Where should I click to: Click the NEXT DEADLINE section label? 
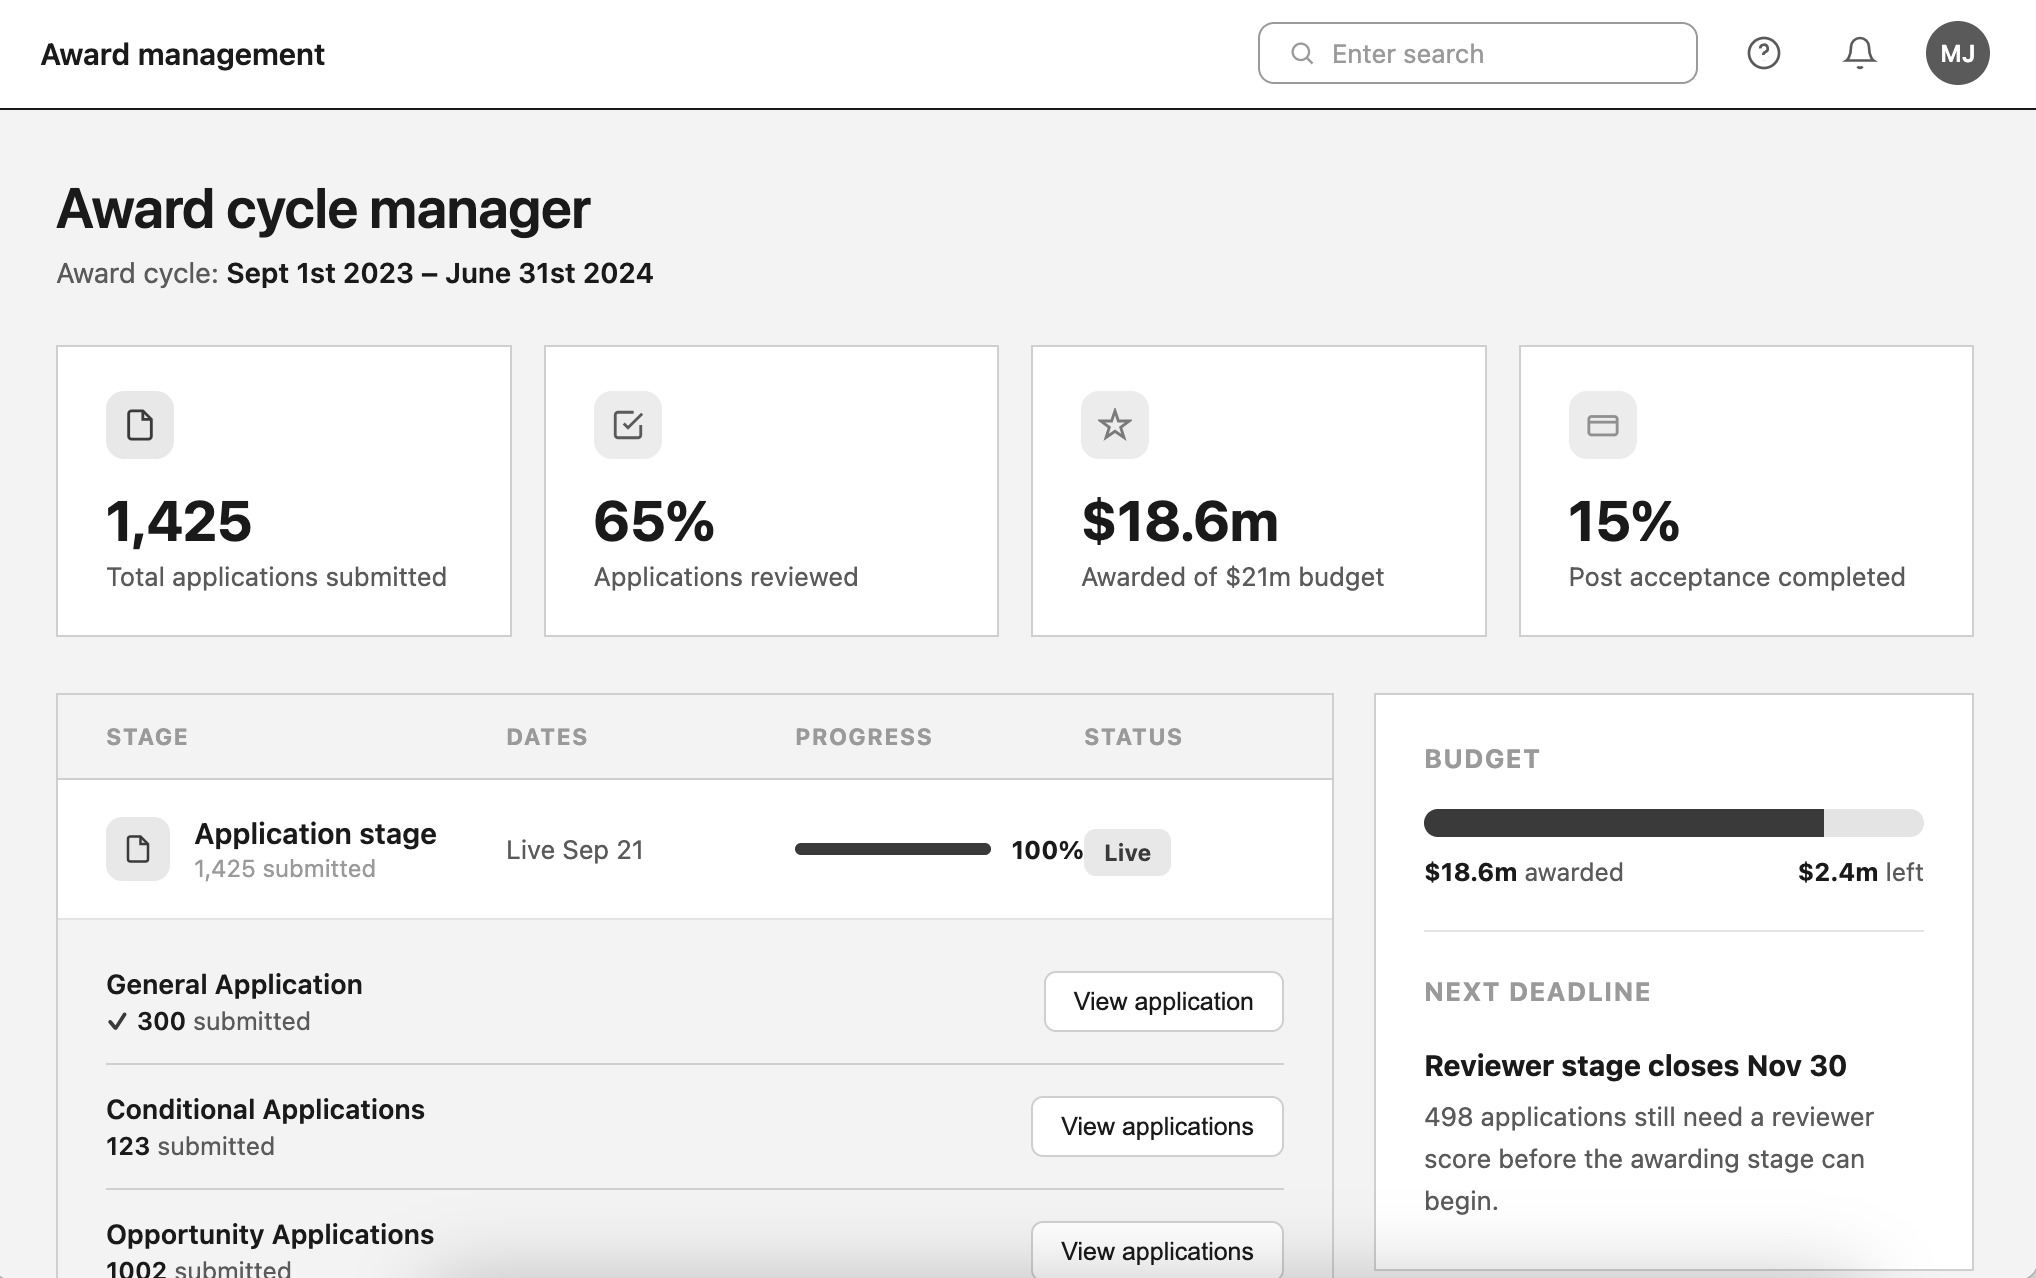coord(1537,992)
